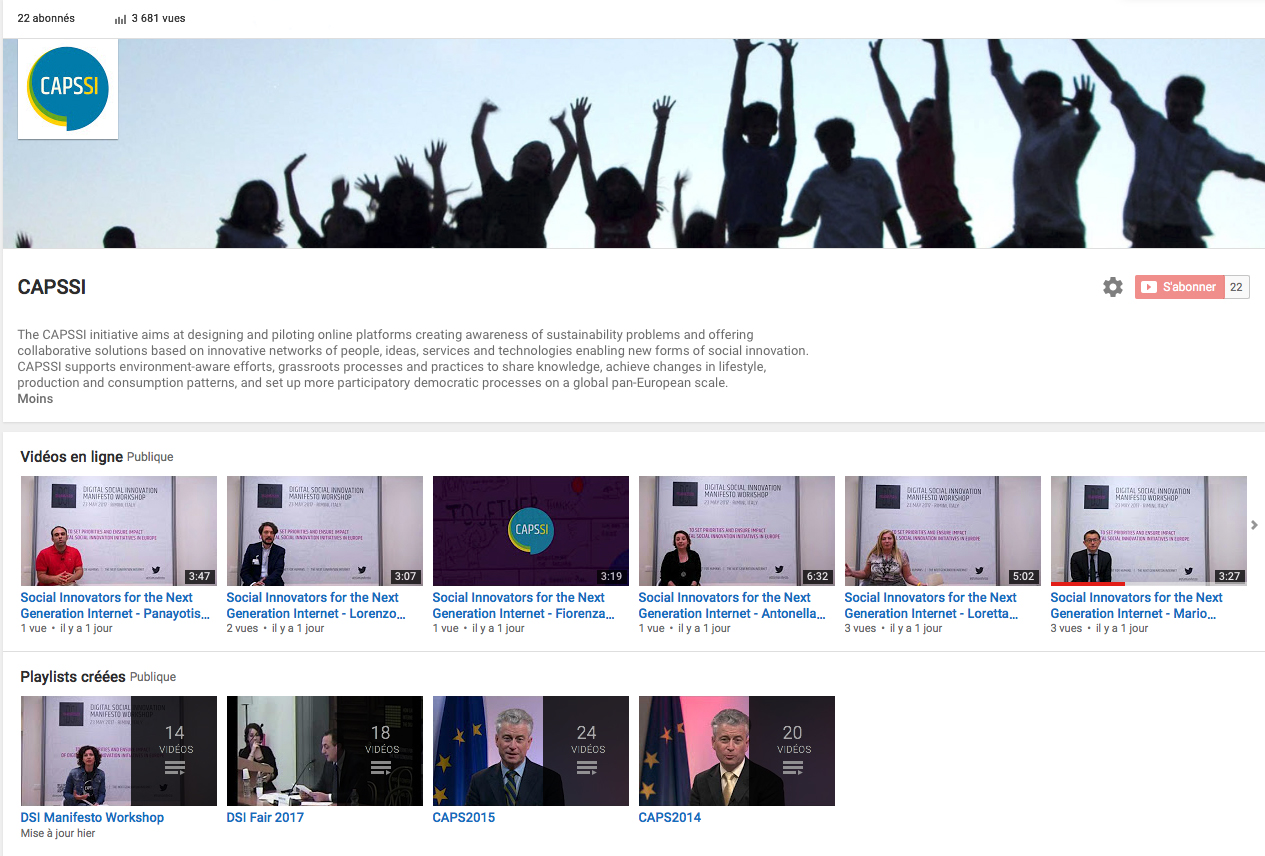
Task: Play the Panayotis video thumbnail
Action: pyautogui.click(x=118, y=531)
